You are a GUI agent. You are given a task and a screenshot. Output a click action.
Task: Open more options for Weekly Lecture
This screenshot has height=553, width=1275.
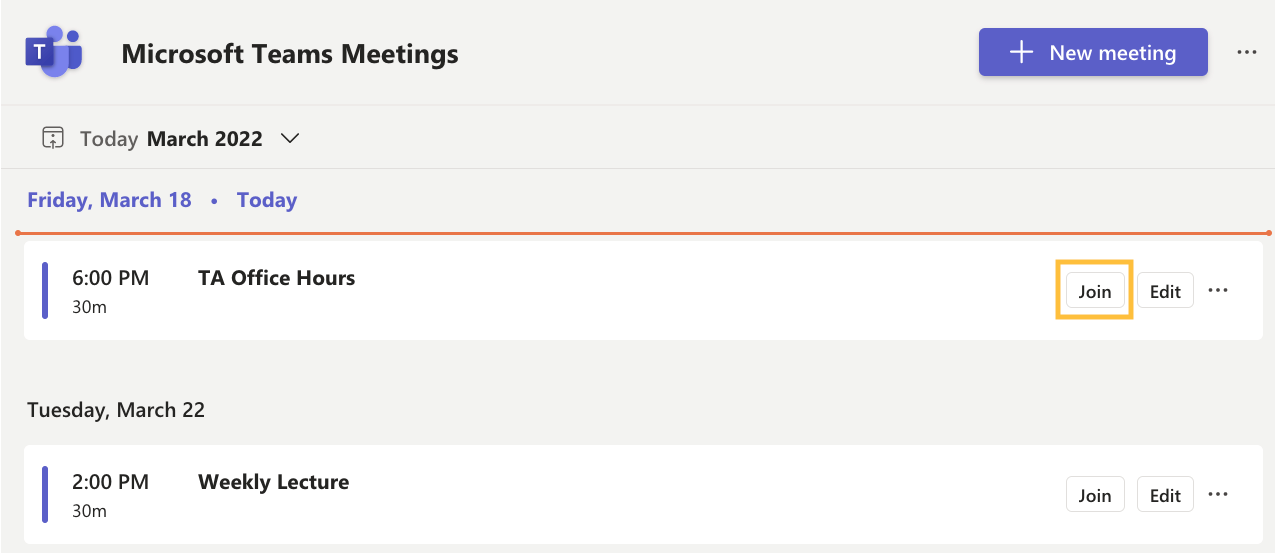click(1217, 494)
